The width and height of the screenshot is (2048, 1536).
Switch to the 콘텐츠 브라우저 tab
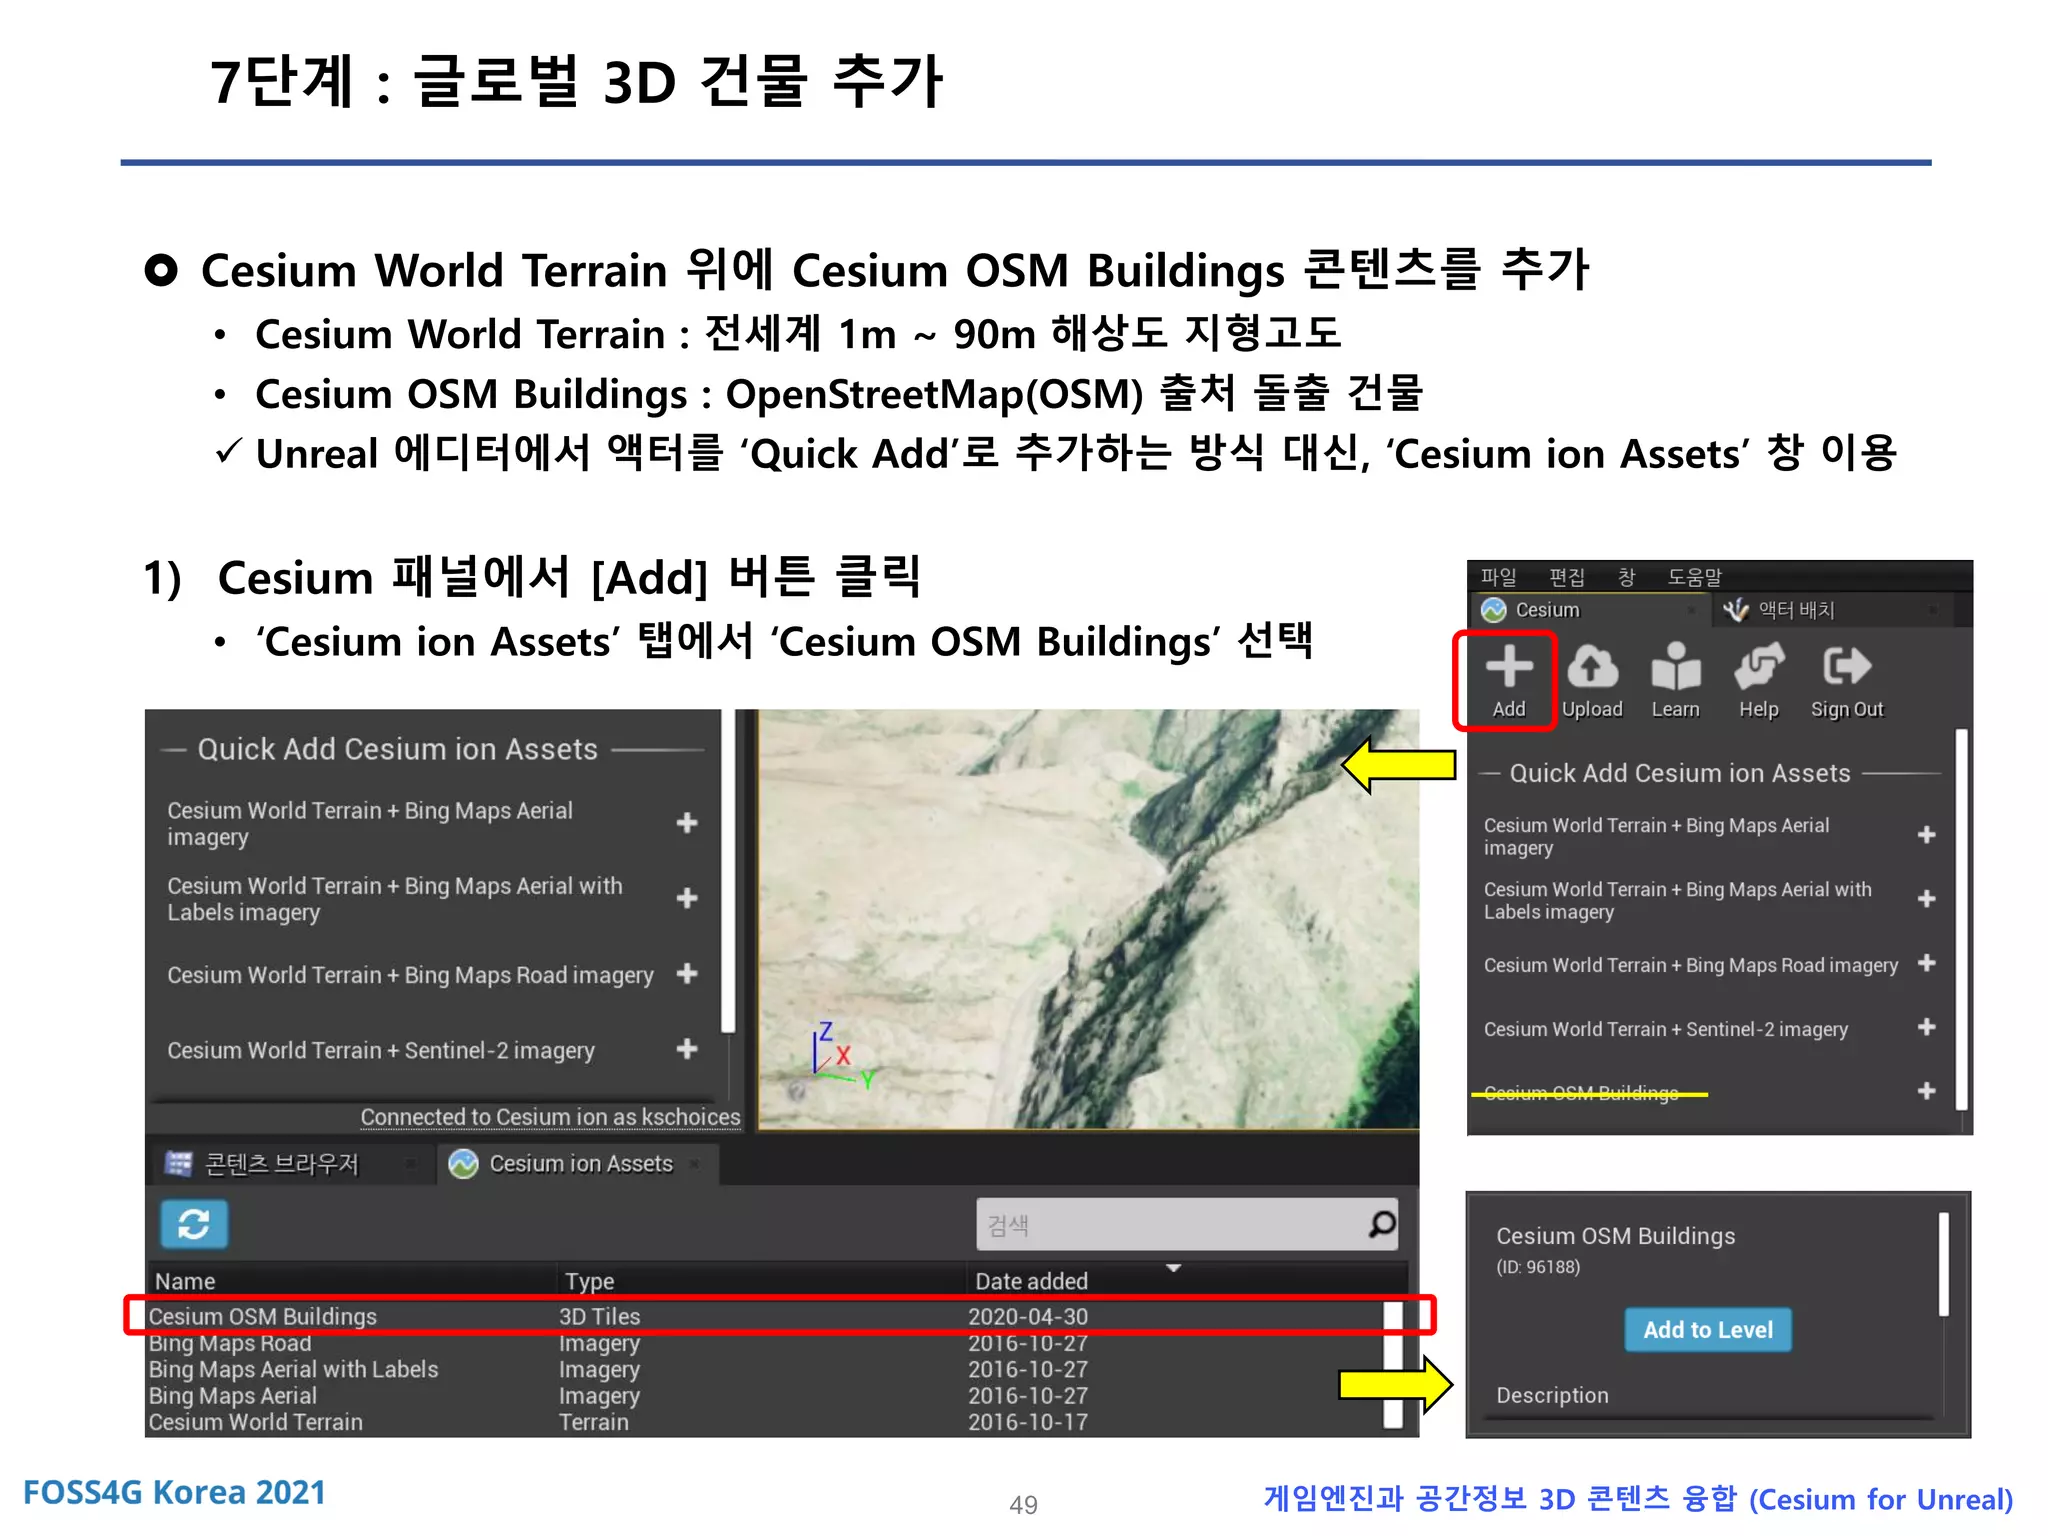click(x=290, y=1164)
